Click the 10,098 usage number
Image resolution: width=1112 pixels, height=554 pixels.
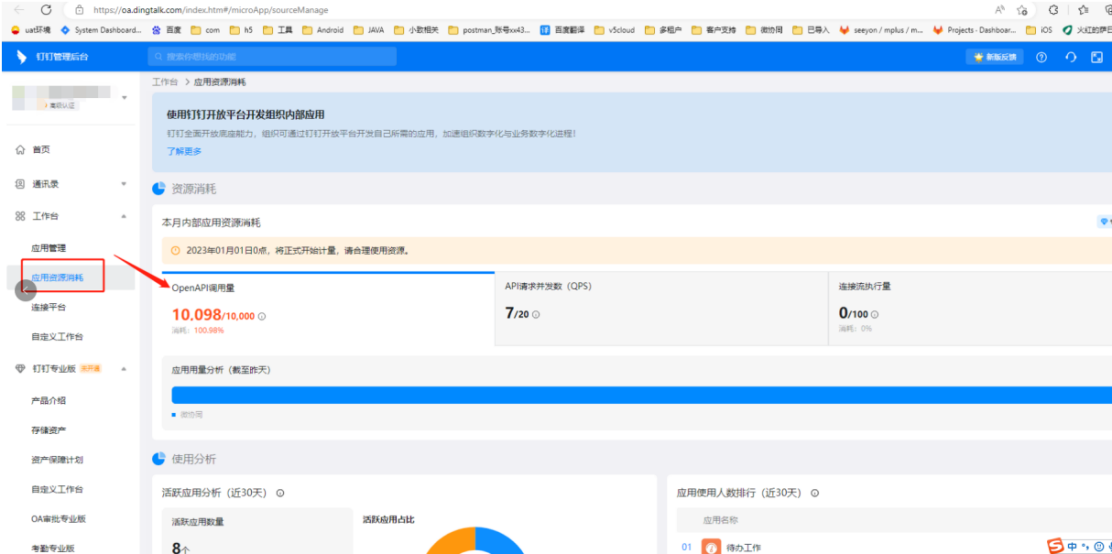pyautogui.click(x=196, y=315)
